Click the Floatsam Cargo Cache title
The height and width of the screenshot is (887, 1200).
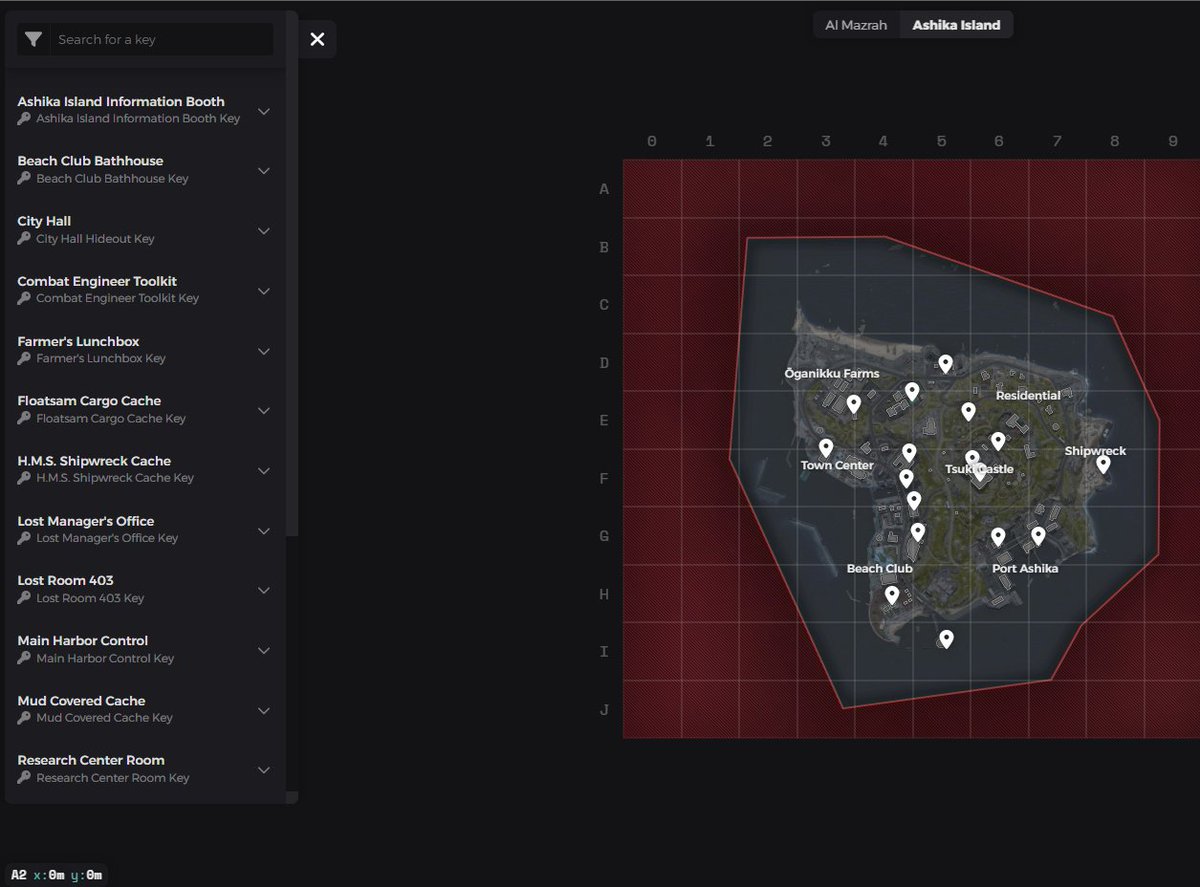pyautogui.click(x=89, y=401)
